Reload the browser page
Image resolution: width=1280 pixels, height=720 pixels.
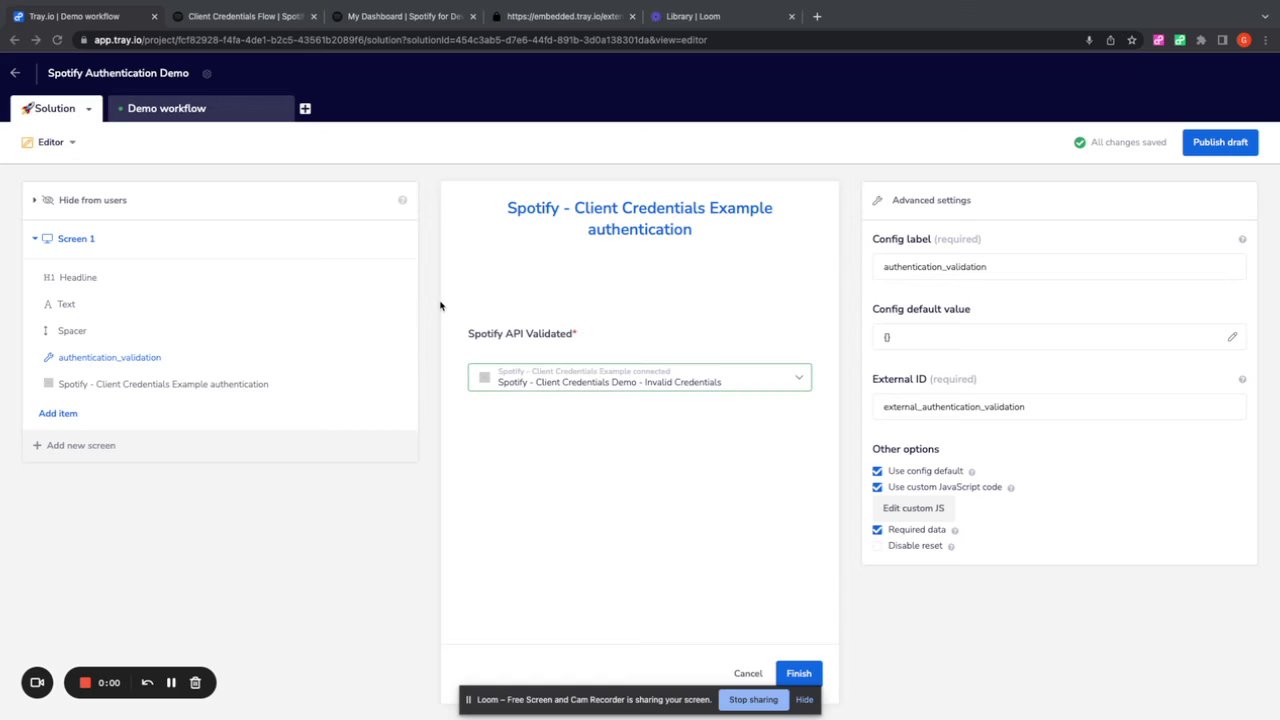coord(57,40)
